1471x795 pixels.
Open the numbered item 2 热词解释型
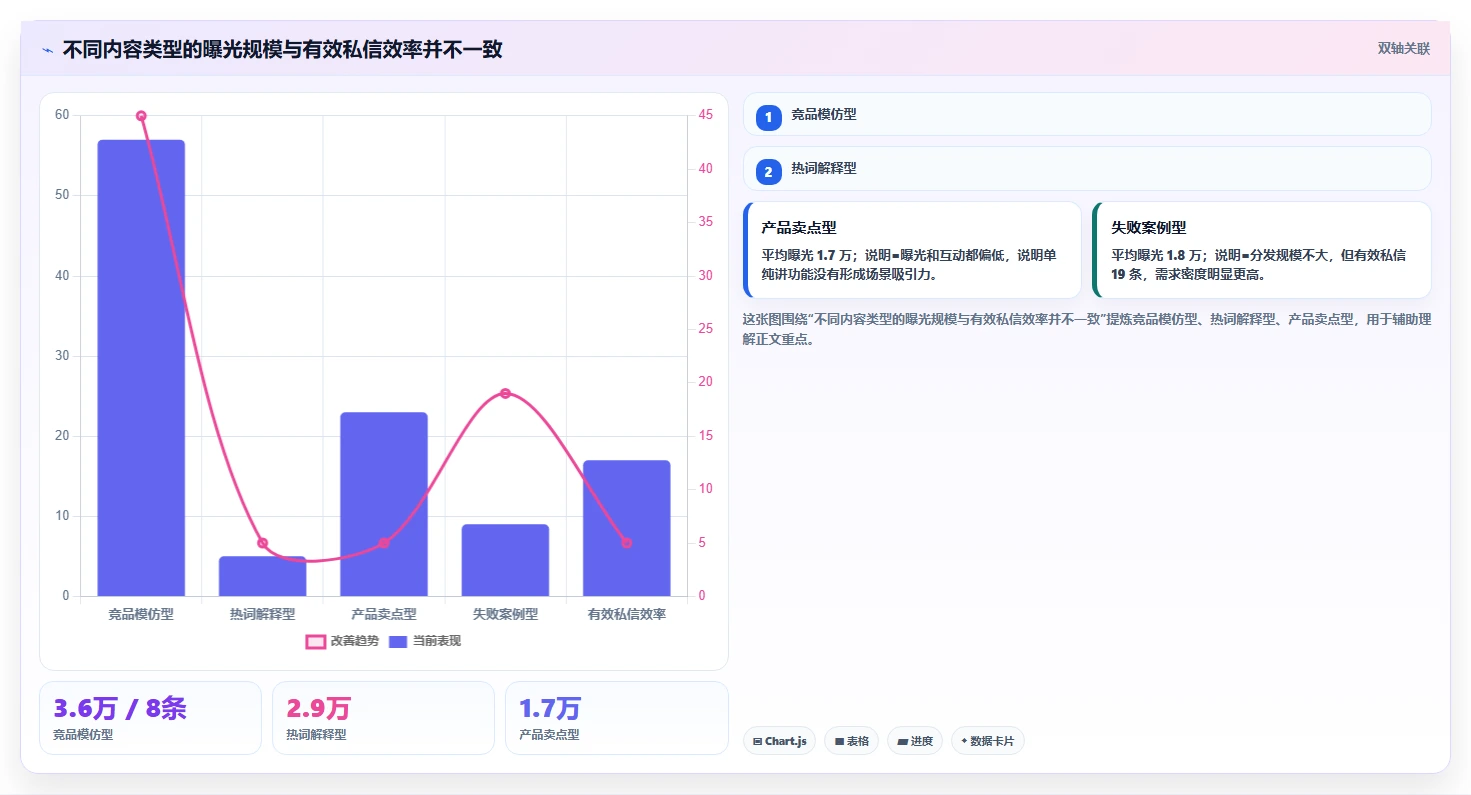click(1087, 168)
